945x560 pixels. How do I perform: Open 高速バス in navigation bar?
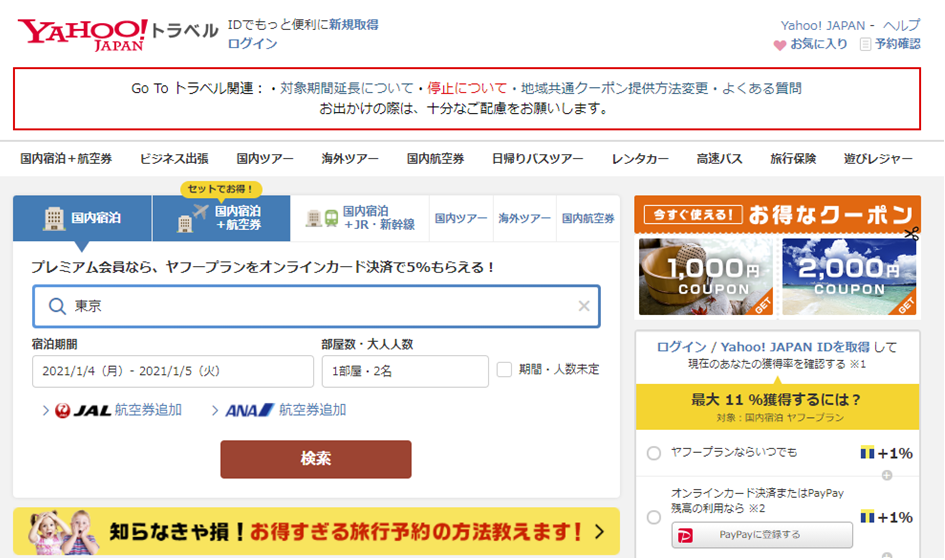tap(720, 159)
